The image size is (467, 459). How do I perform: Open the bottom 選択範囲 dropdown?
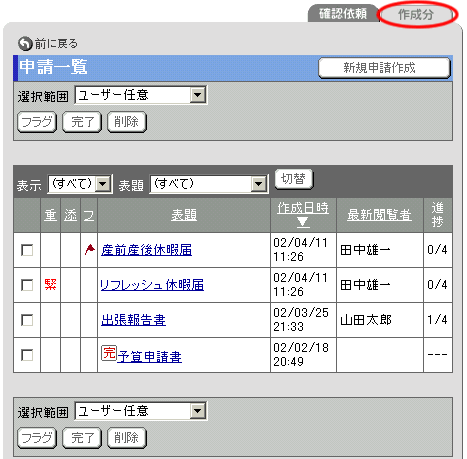(x=141, y=411)
